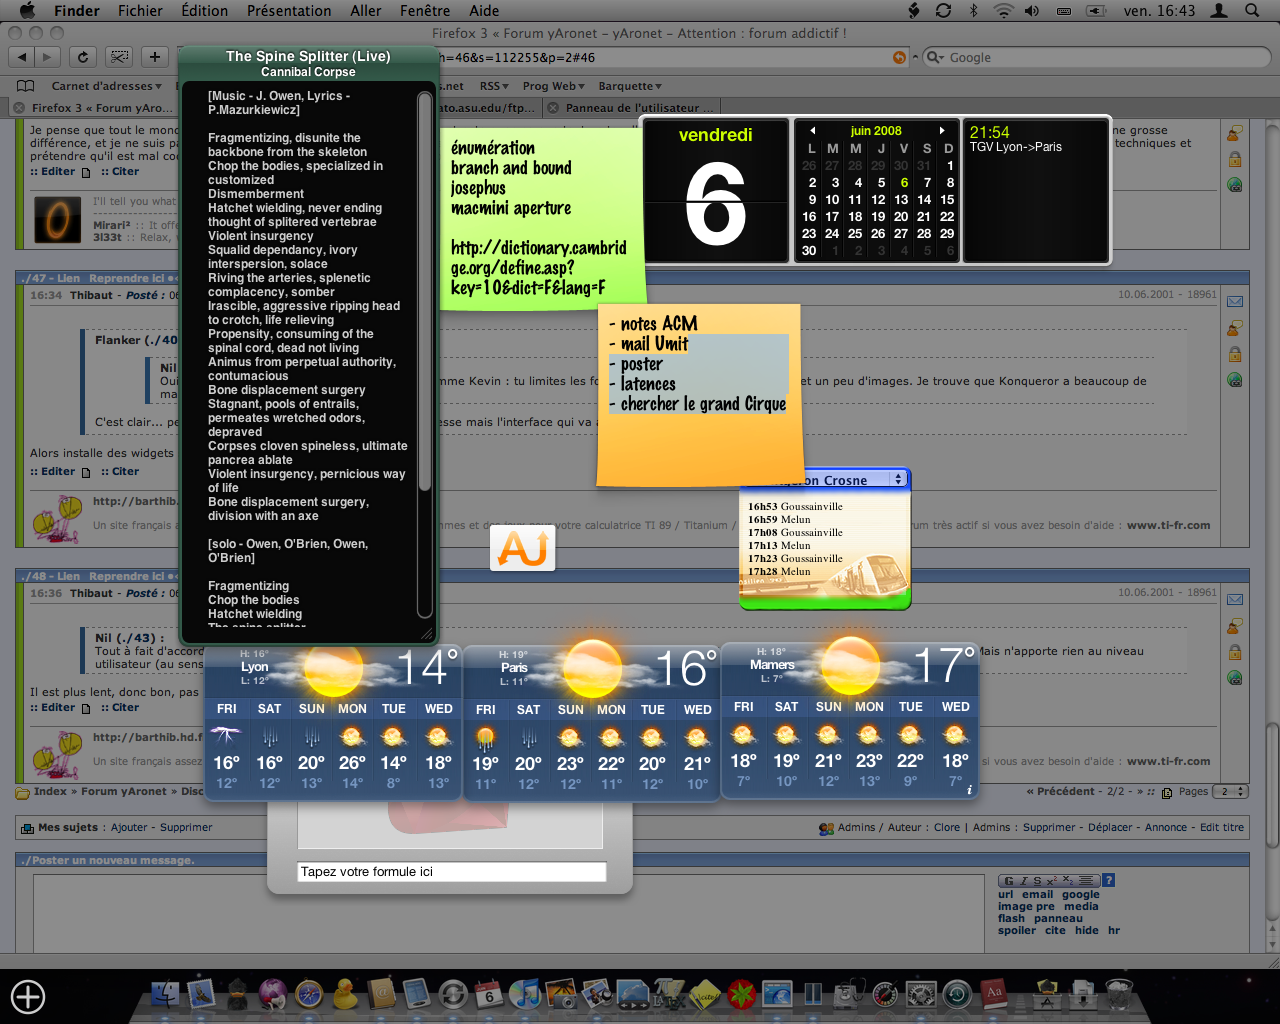
Task: Open Time Machine from the dock
Action: [957, 994]
